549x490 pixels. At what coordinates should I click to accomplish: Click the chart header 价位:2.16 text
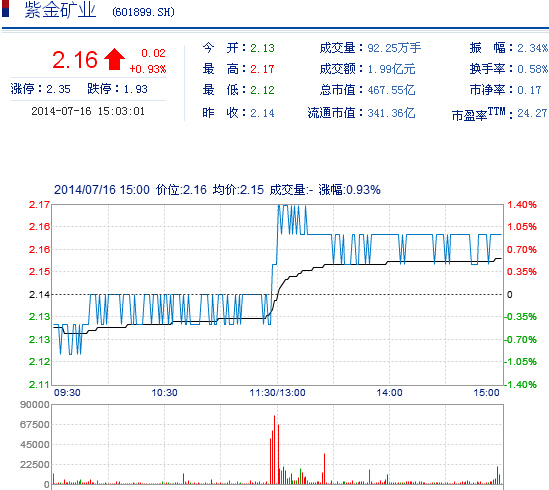click(181, 190)
